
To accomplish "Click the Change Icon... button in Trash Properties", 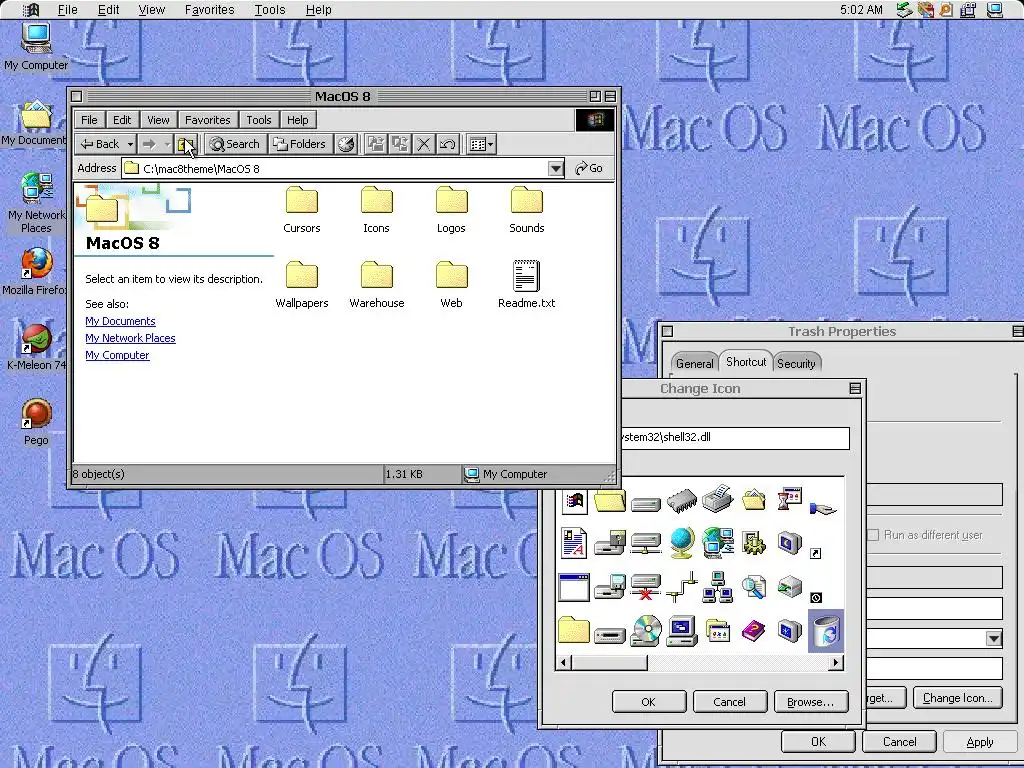I will coord(957,697).
